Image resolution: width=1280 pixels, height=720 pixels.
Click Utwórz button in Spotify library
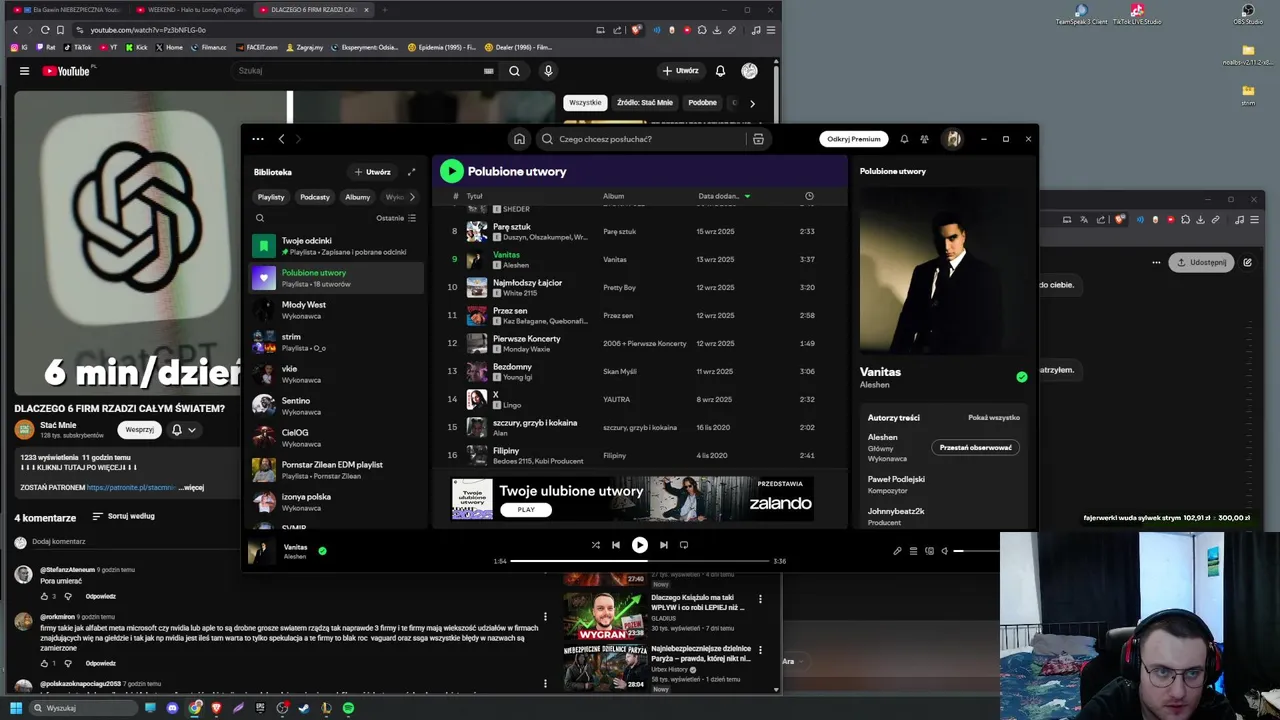(x=372, y=172)
